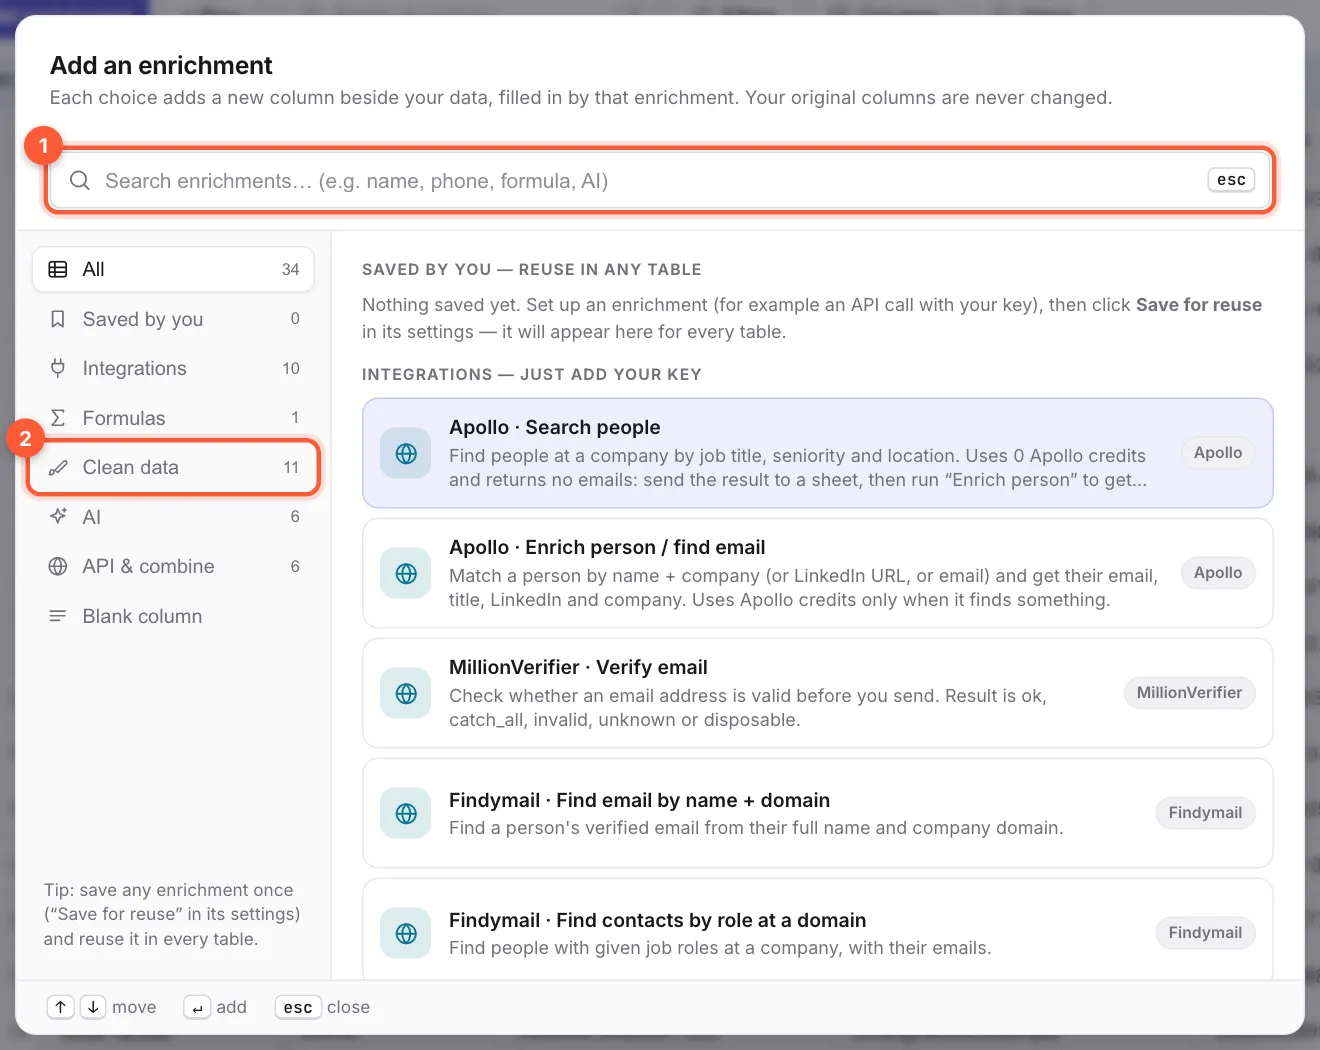Add Apollo Search people enrichment
This screenshot has height=1050, width=1320.
tap(817, 453)
